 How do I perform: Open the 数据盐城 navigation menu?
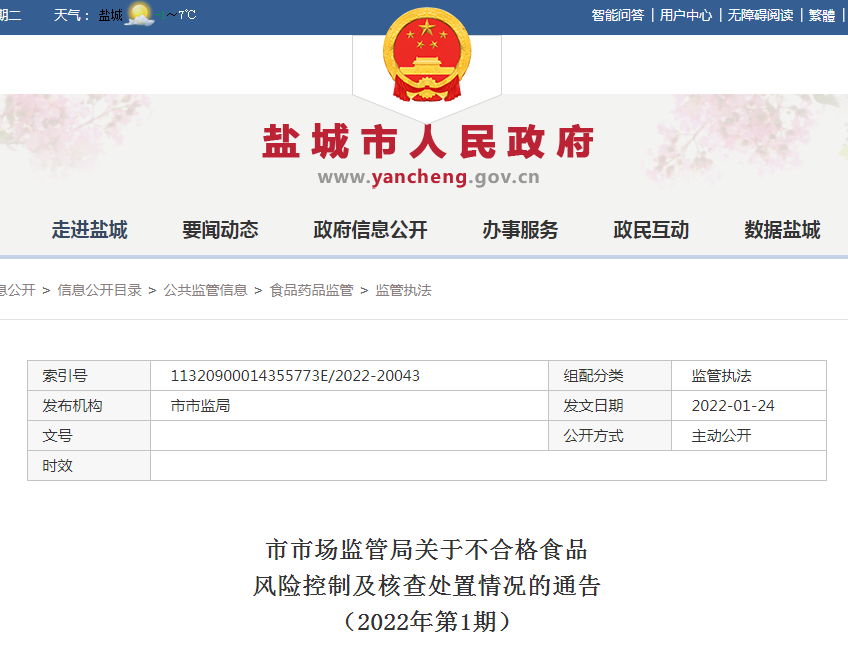pos(782,230)
